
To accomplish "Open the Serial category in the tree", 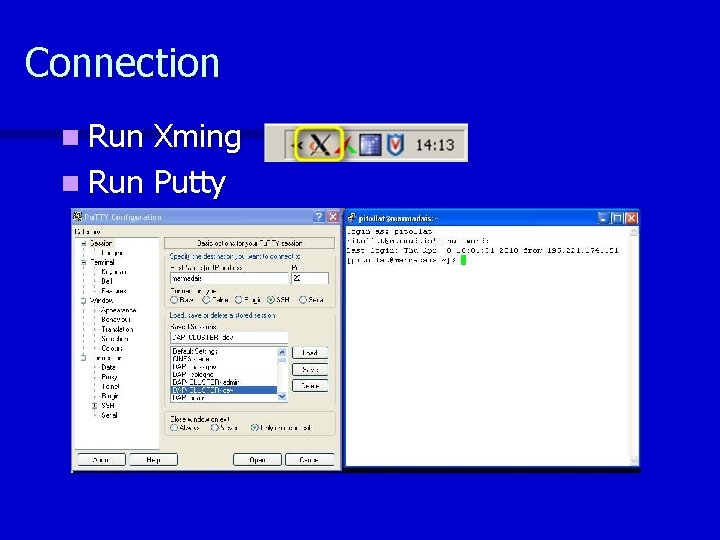I will [x=109, y=415].
